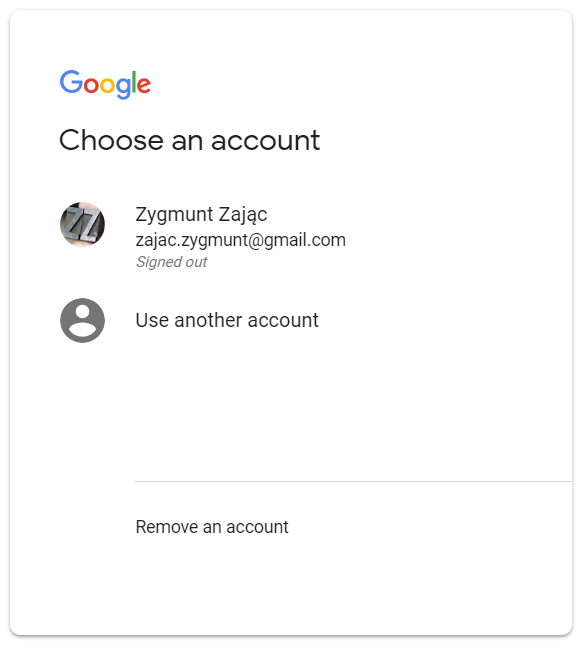The height and width of the screenshot is (647, 583).
Task: Click the zajac.zygmunt@gmail.com email address
Action: click(241, 240)
